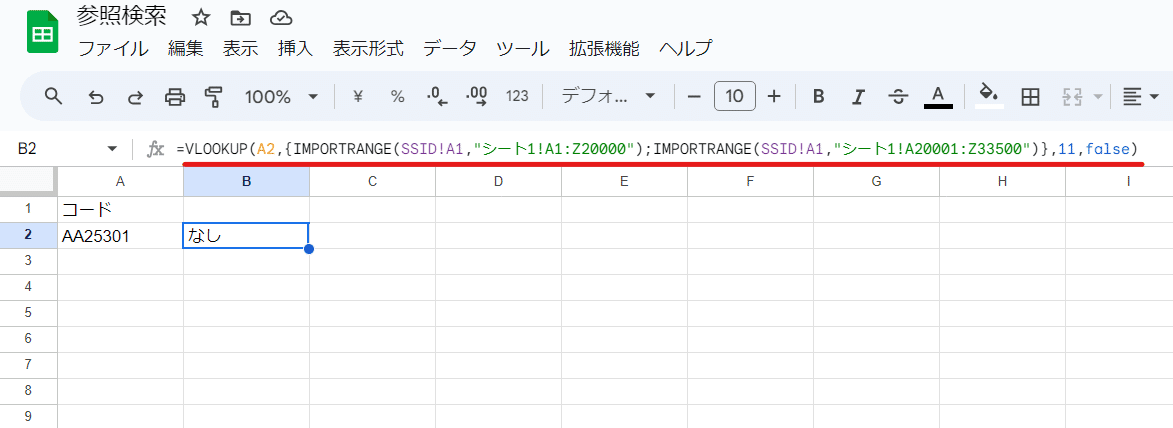Click the document title 参照検索

pyautogui.click(x=122, y=16)
